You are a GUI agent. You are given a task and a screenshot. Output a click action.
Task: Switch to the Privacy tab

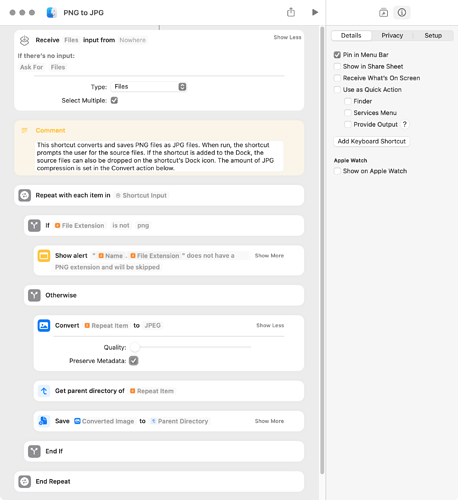pyautogui.click(x=392, y=35)
